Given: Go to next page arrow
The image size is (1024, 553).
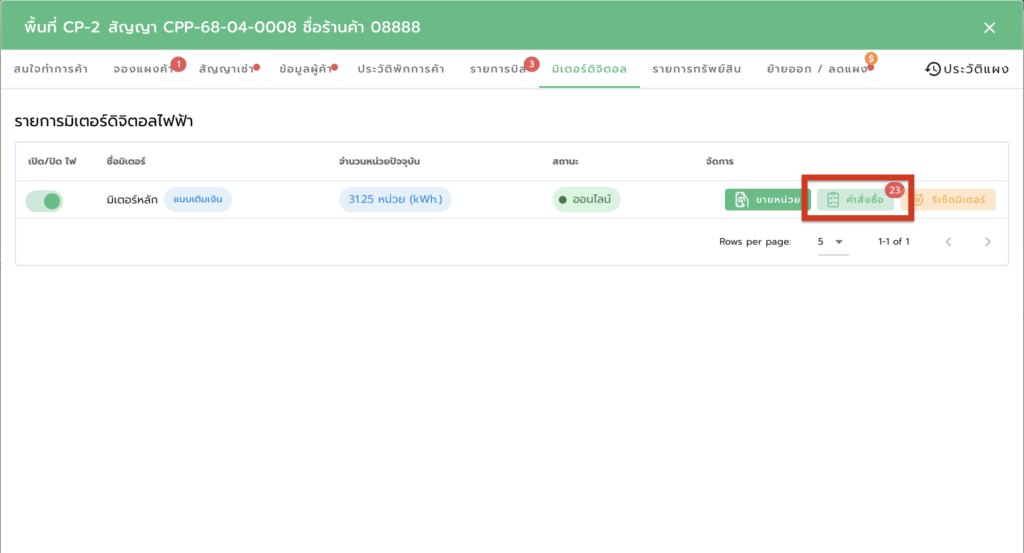Looking at the screenshot, I should [x=987, y=242].
